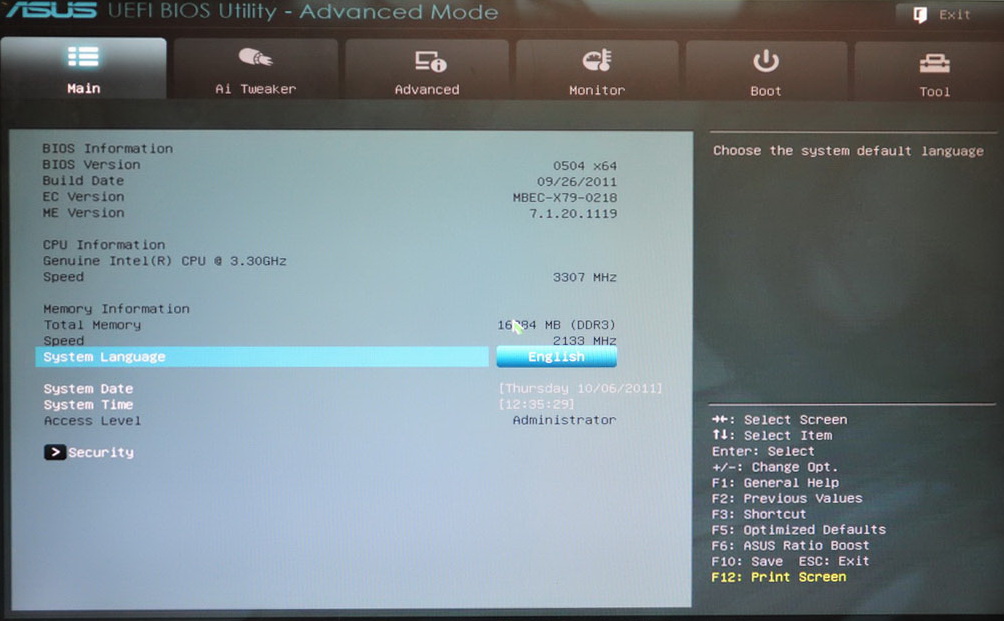Select the System Time label
The width and height of the screenshot is (1004, 621).
[88, 405]
